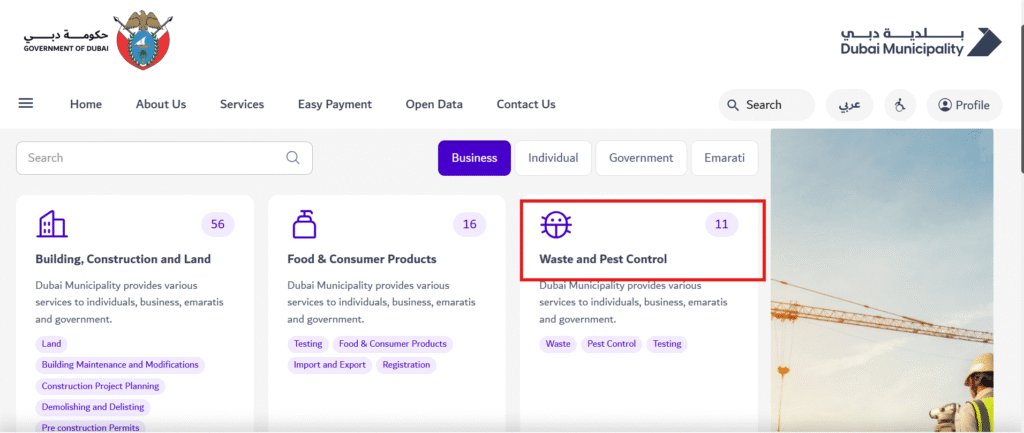The height and width of the screenshot is (433, 1024).
Task: Click the Pest Control tag
Action: pyautogui.click(x=611, y=344)
